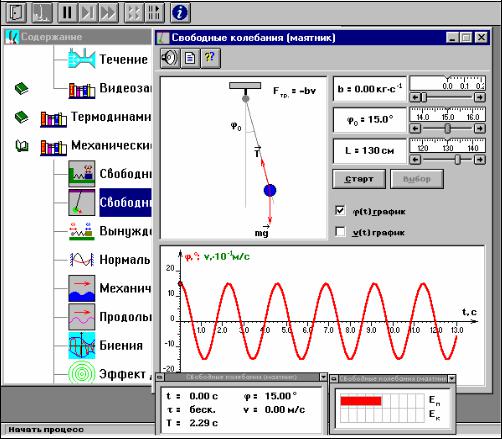Click the φ0 angle slider handle
The width and height of the screenshot is (502, 439).
[448, 128]
